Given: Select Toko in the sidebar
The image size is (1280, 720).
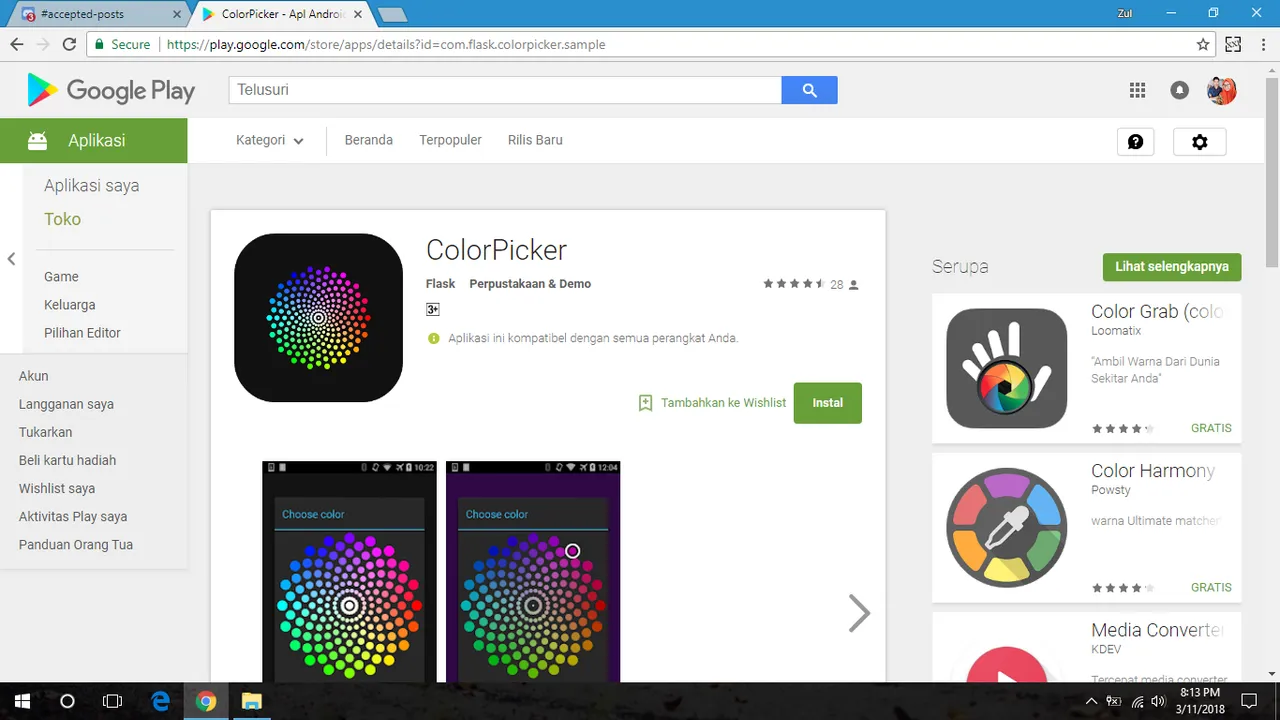Looking at the screenshot, I should click(x=62, y=219).
